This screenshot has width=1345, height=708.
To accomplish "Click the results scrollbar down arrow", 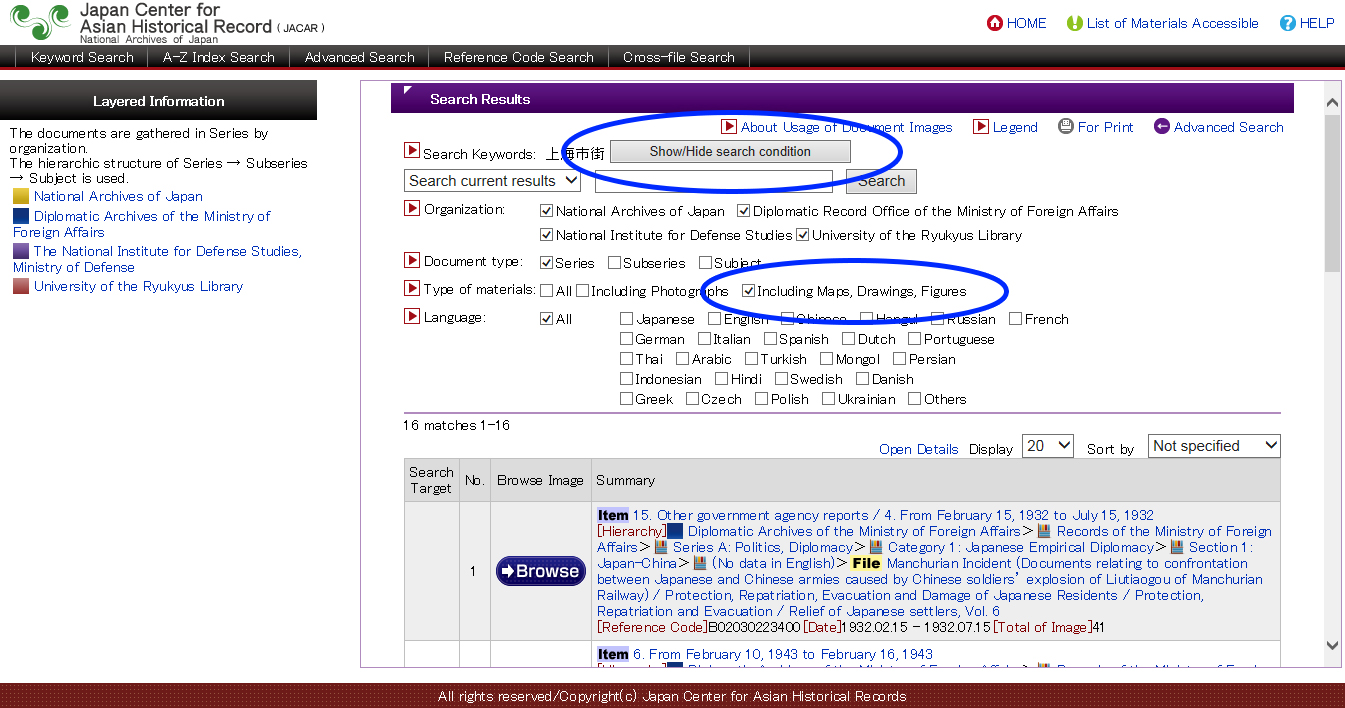I will tap(1332, 646).
